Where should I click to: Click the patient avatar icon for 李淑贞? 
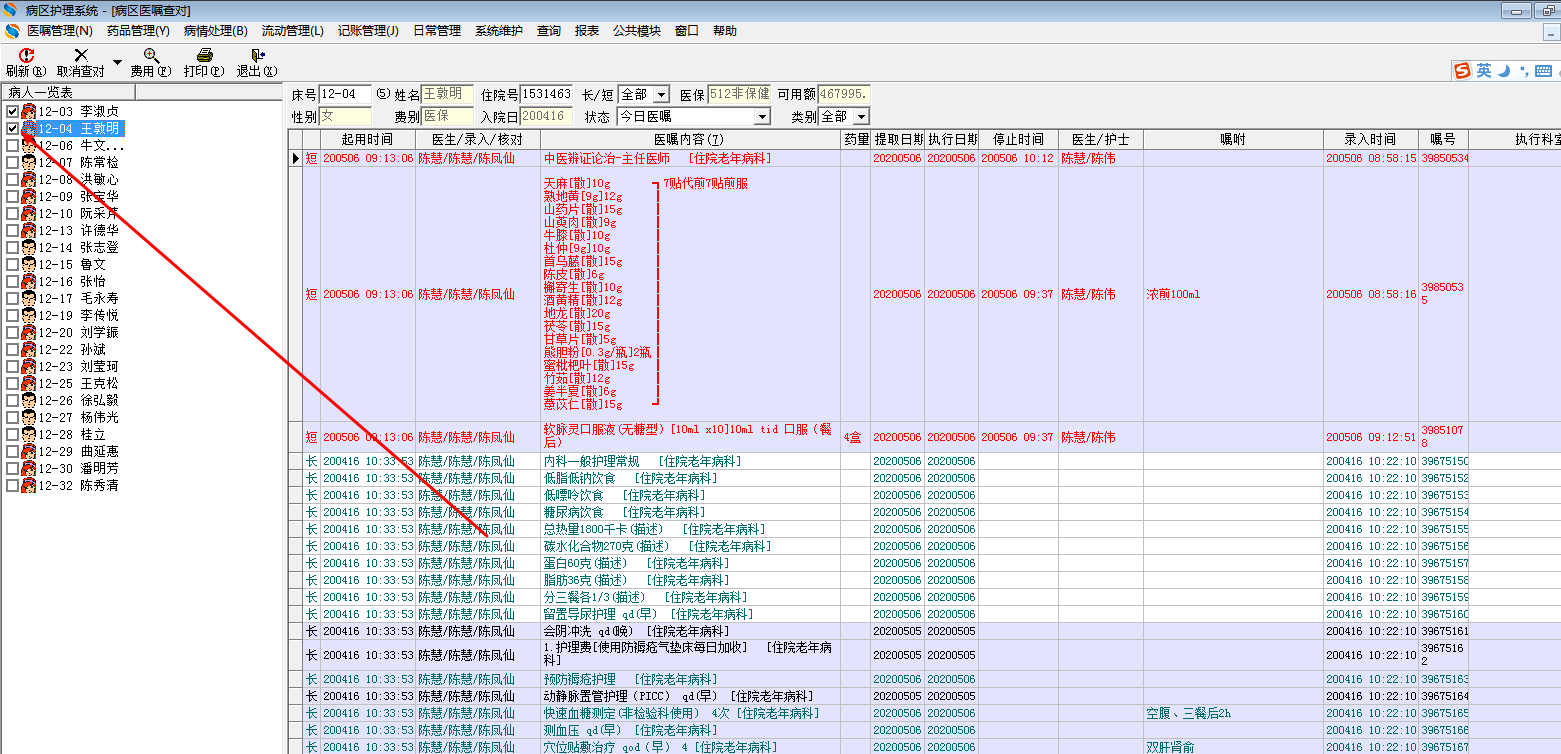(x=29, y=111)
